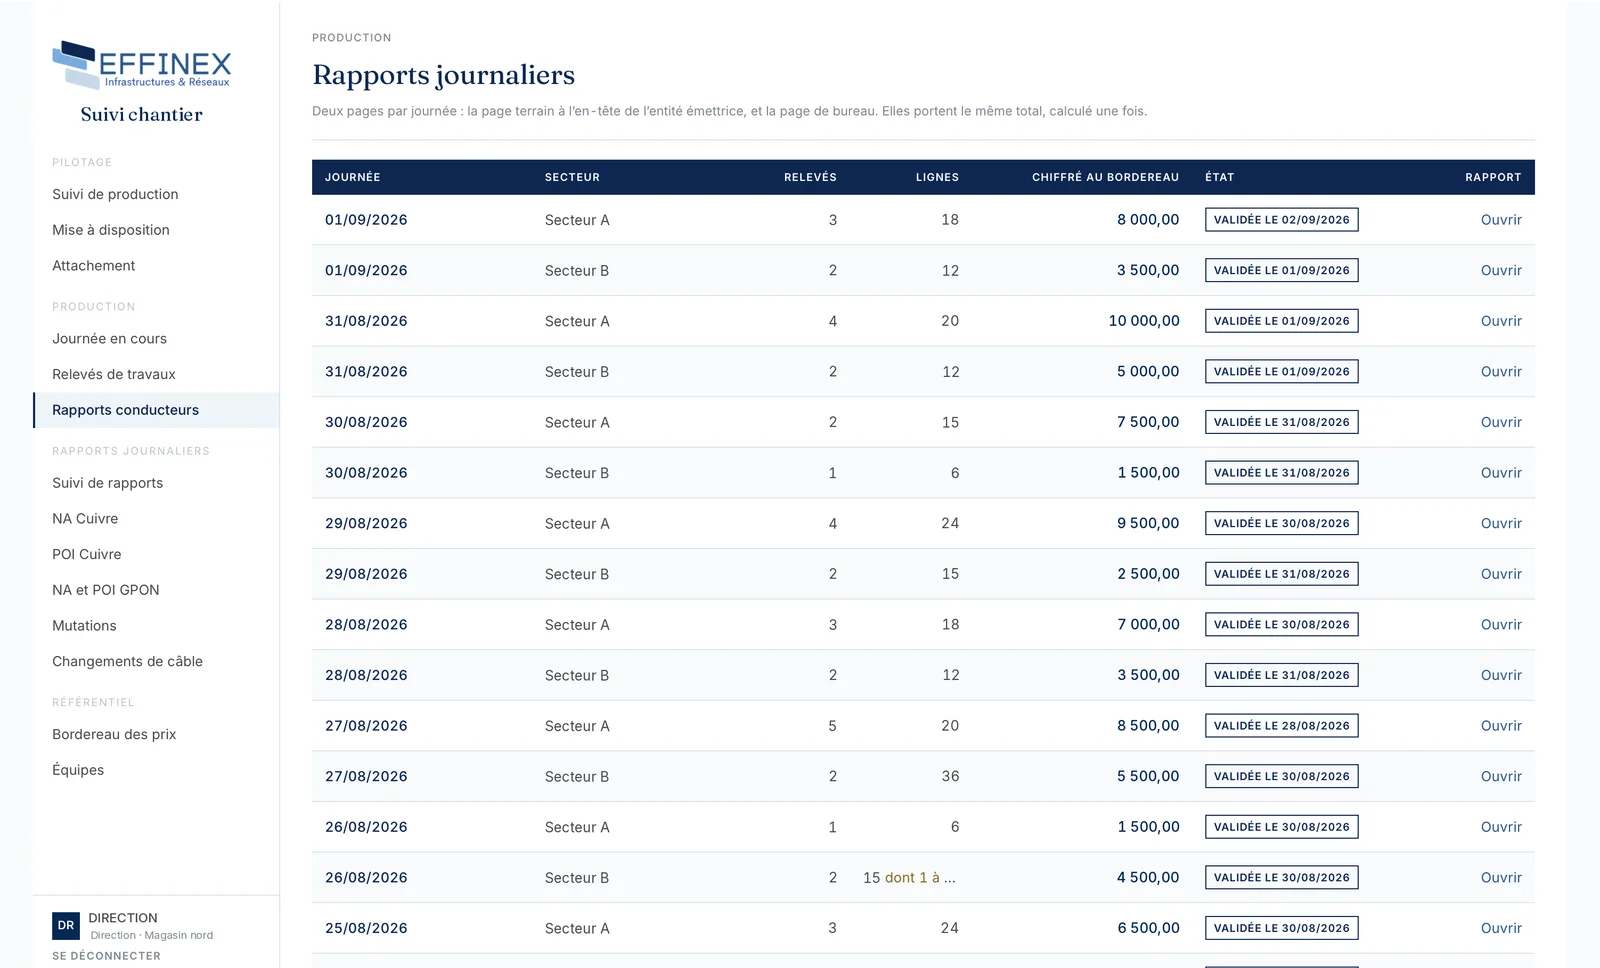Open report for 31/08/2026 Secteur B

click(x=1501, y=372)
